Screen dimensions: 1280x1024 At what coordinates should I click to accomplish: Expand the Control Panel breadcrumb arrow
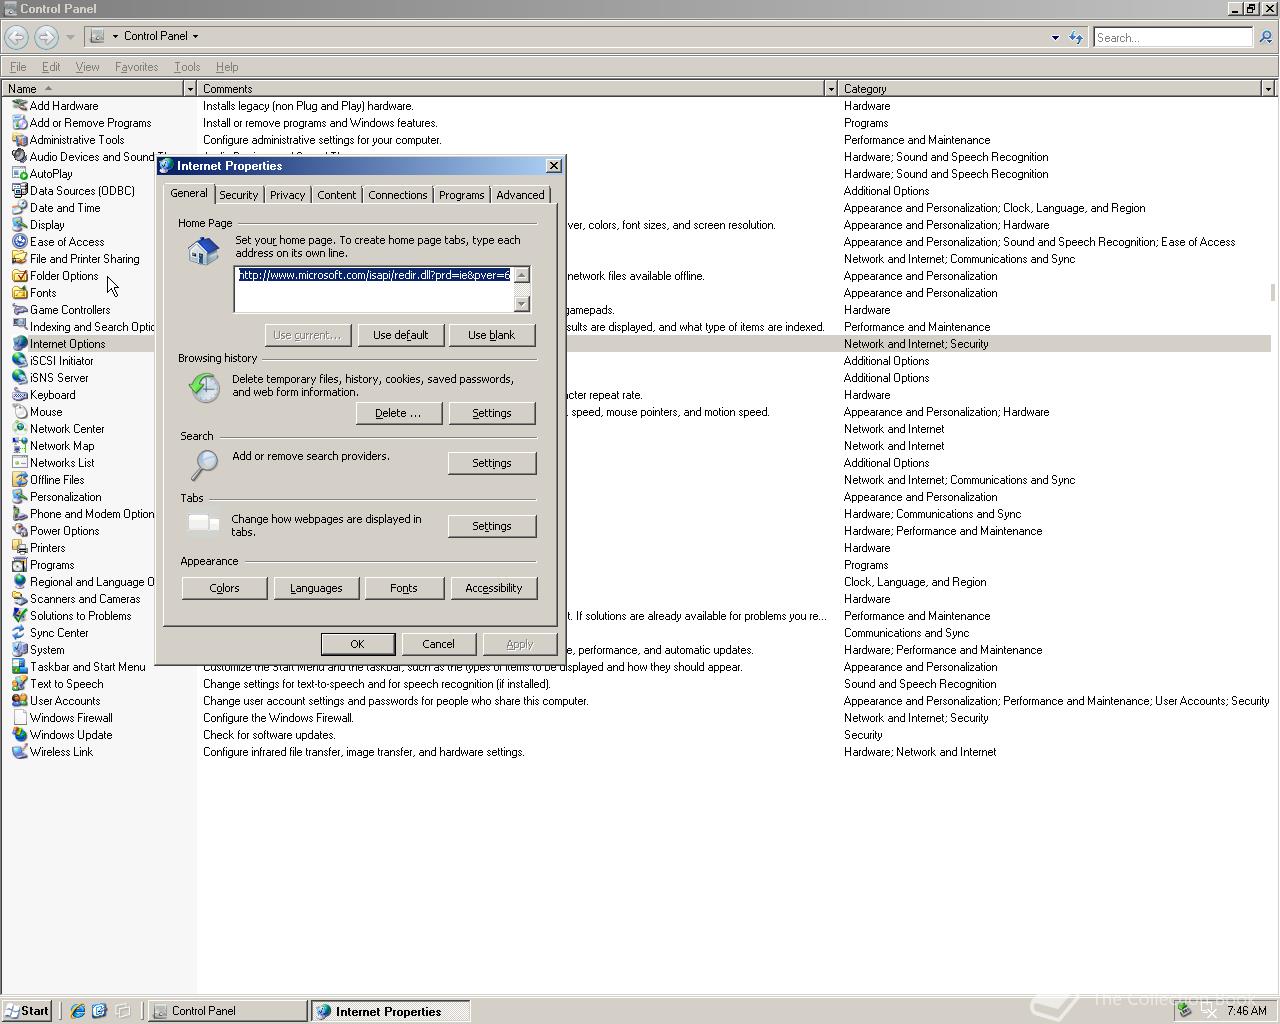click(x=195, y=36)
